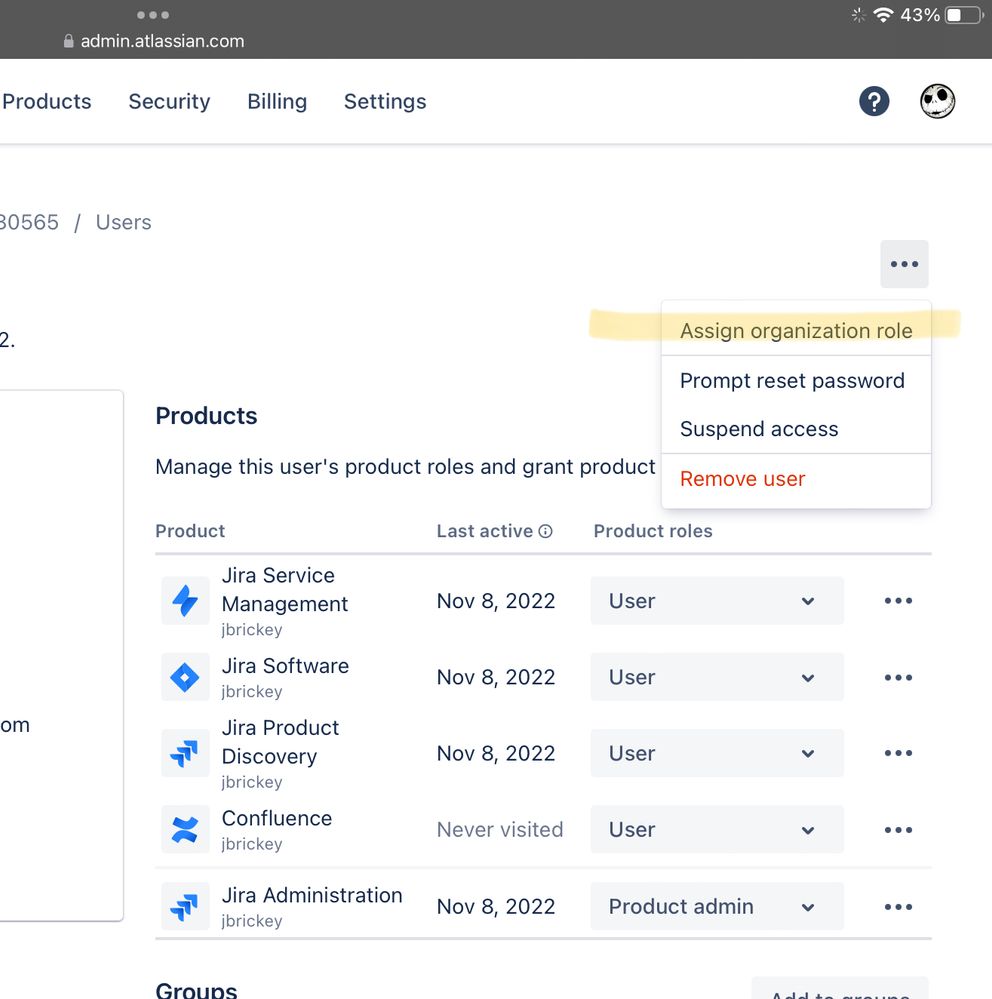Viewport: 992px width, 999px height.
Task: Open Jira Product Discovery row options
Action: pyautogui.click(x=898, y=753)
